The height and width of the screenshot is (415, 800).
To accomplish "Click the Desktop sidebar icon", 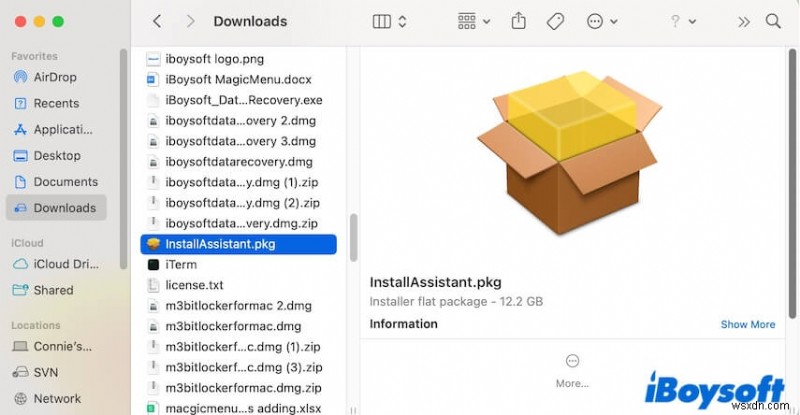I will [x=20, y=156].
